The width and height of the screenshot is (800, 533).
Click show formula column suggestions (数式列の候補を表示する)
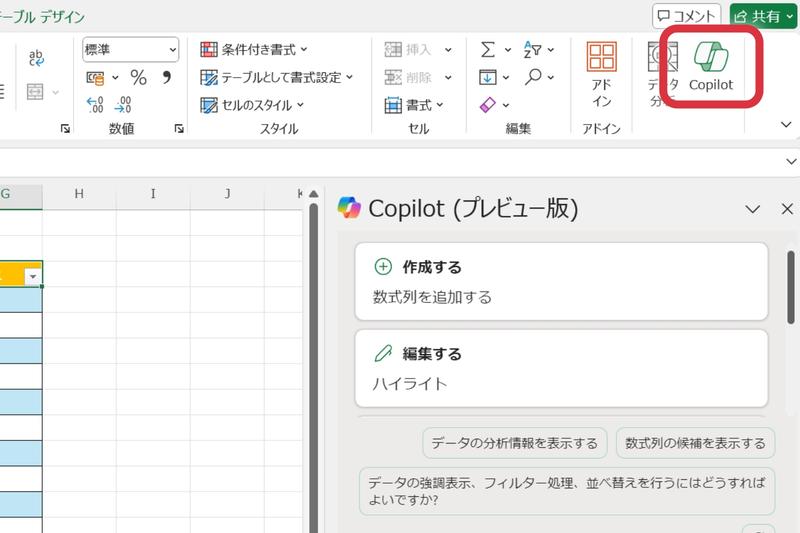pyautogui.click(x=695, y=443)
